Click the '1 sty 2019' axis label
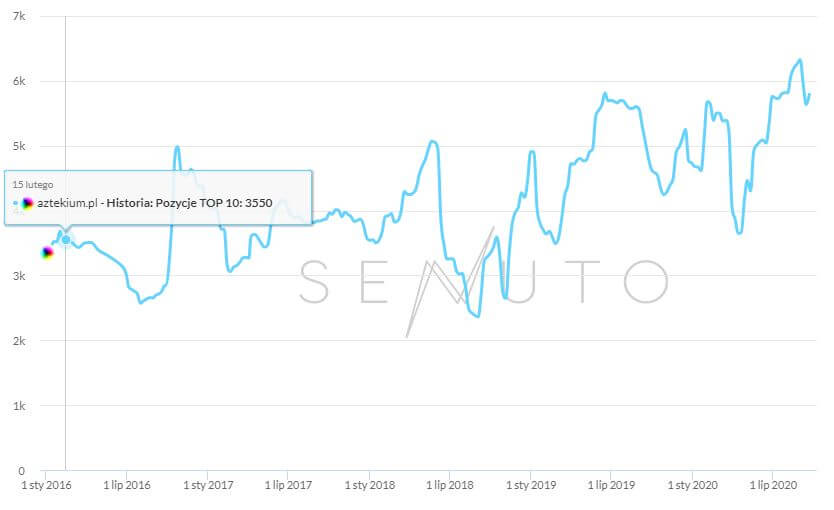Viewport: 834px width, 510px height. 531,485
